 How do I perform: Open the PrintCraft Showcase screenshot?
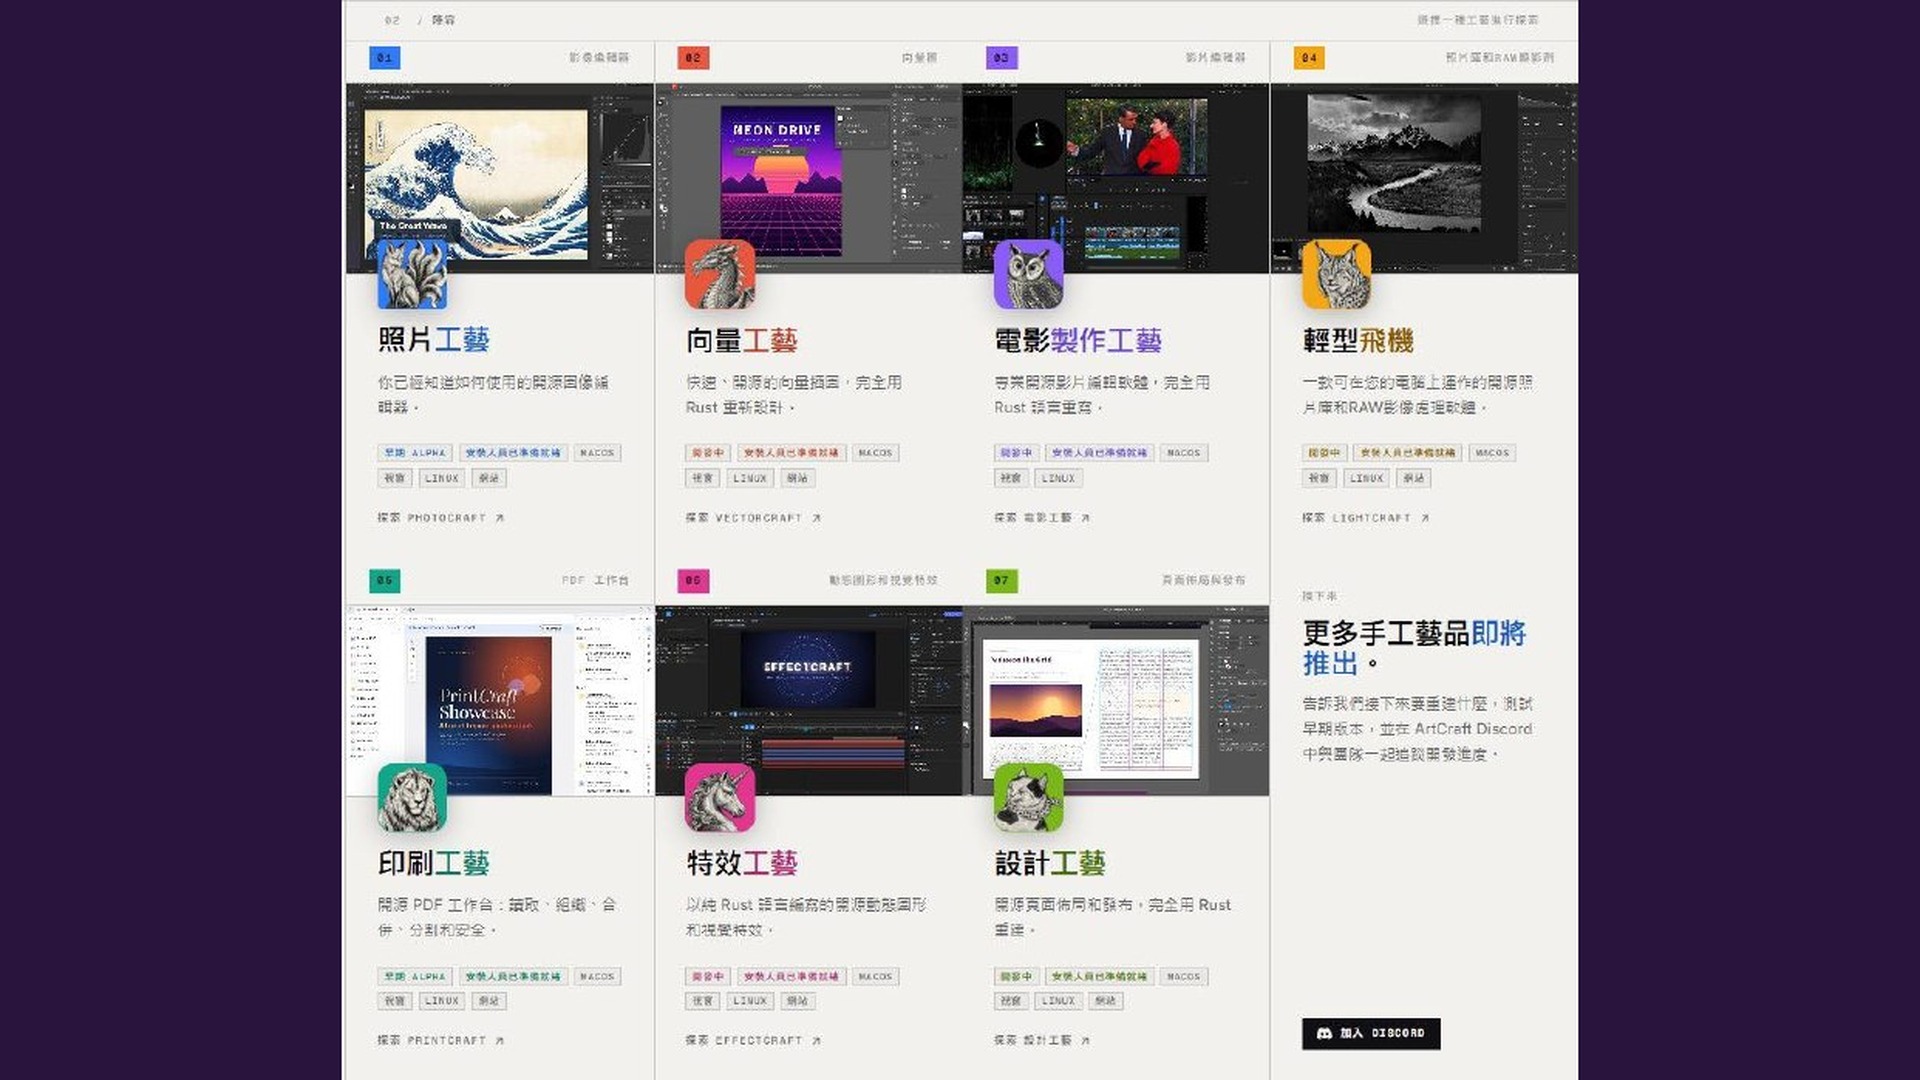500,701
